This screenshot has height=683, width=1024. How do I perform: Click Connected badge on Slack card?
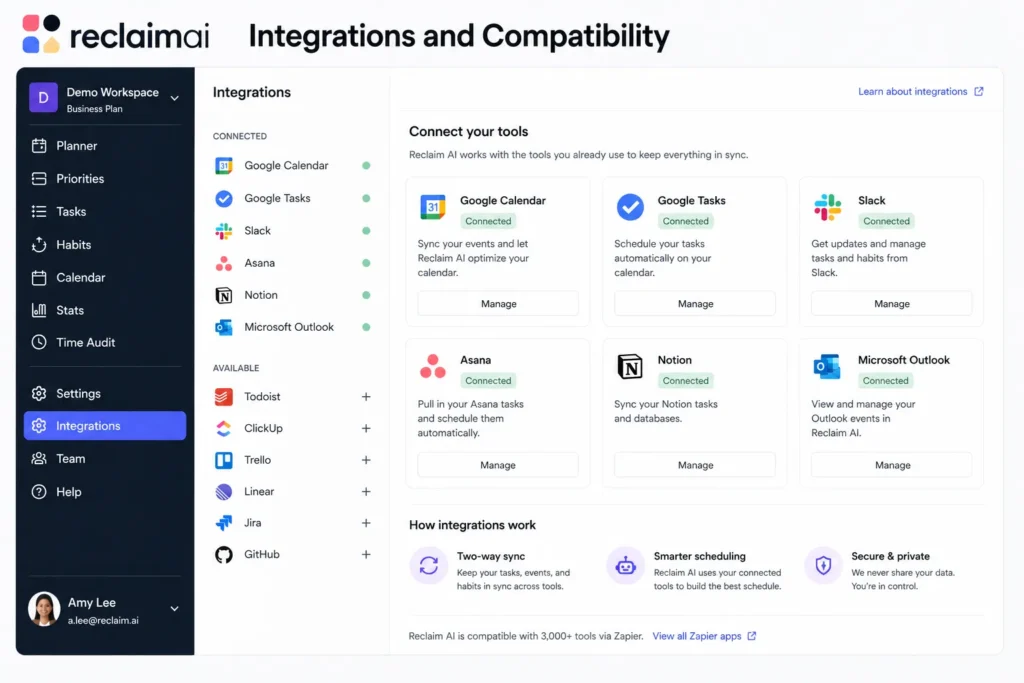click(x=886, y=221)
